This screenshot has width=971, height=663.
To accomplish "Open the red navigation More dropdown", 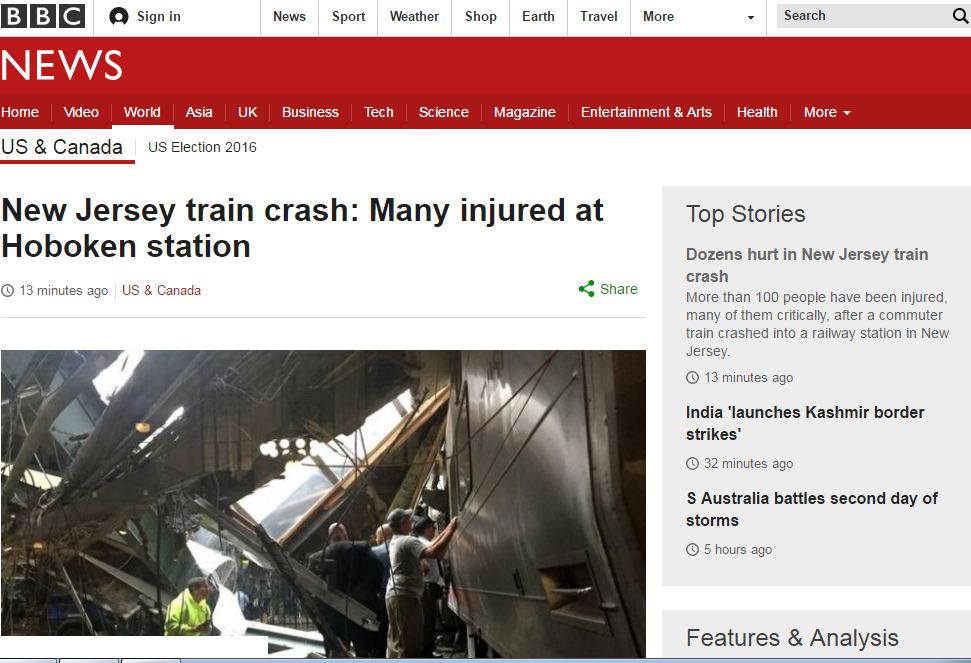I will click(827, 112).
